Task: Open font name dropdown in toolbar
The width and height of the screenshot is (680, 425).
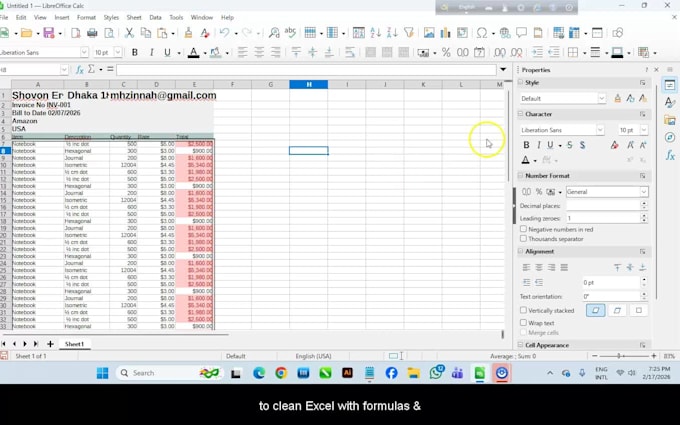Action: coord(84,52)
